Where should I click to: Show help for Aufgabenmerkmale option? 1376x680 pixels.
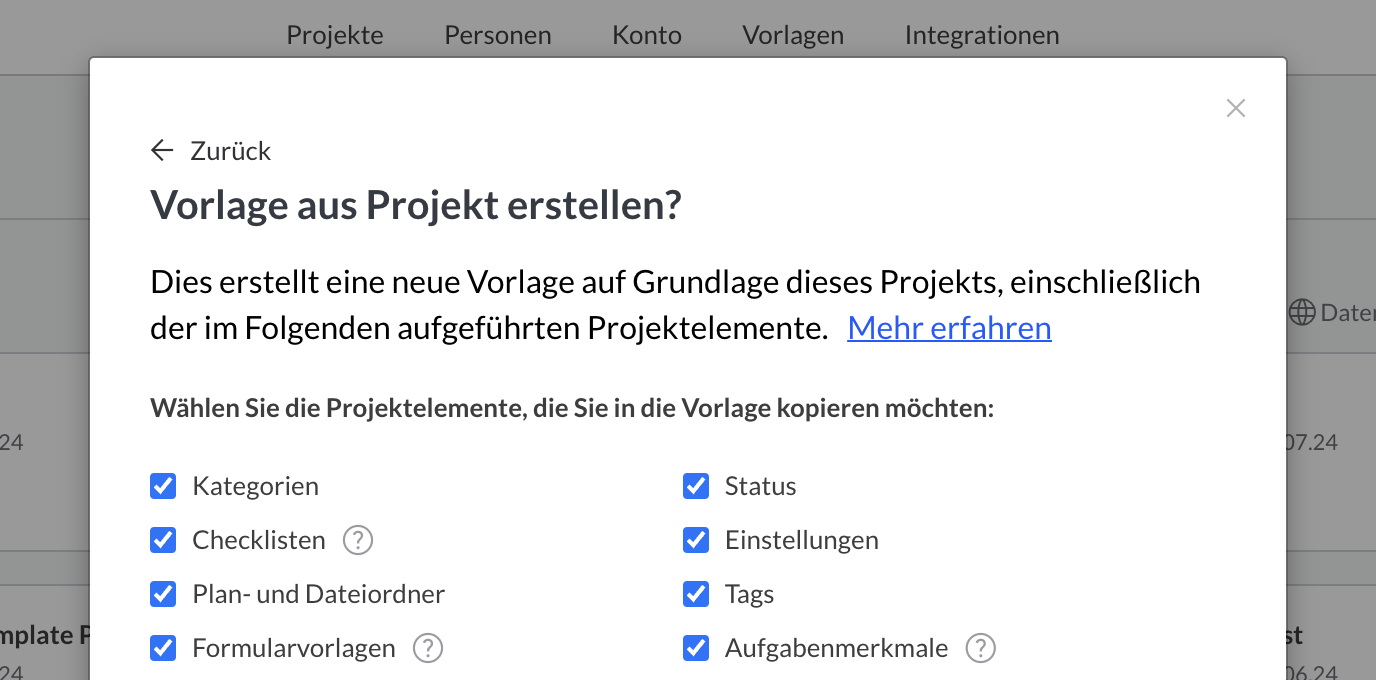tap(981, 649)
